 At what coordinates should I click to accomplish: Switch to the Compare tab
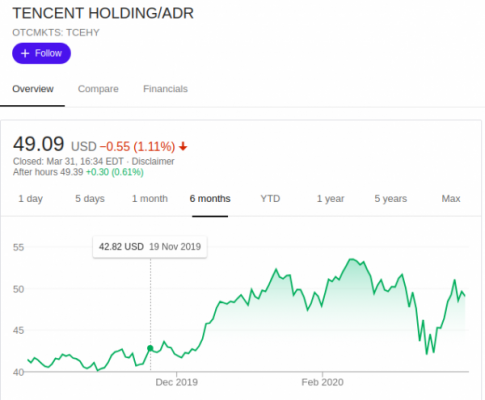tap(98, 89)
